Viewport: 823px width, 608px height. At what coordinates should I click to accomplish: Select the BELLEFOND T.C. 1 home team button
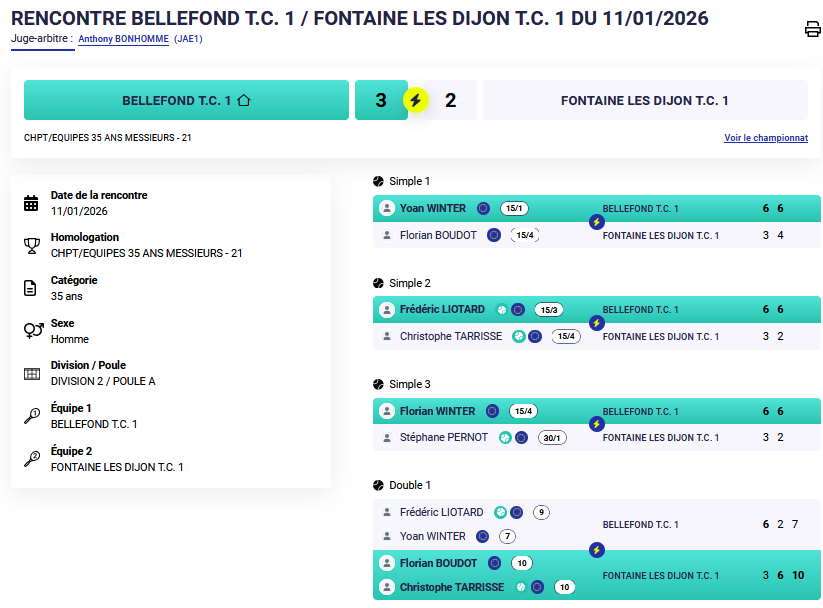186,101
